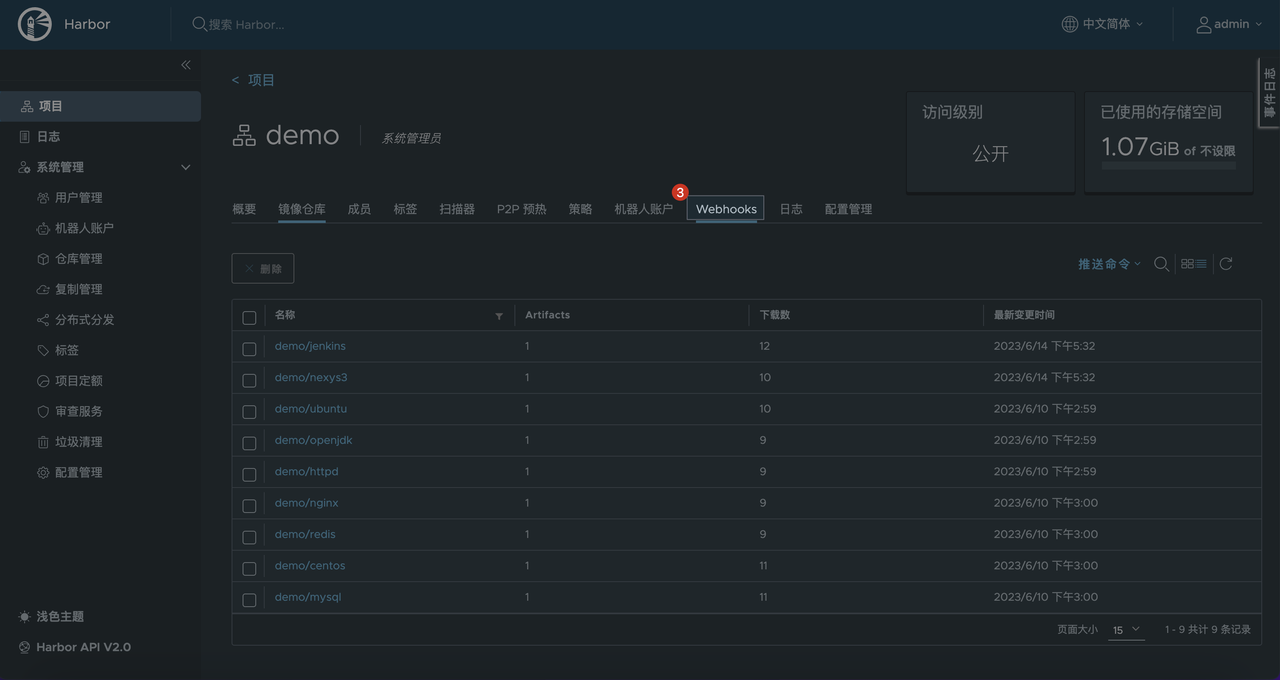The height and width of the screenshot is (680, 1280).
Task: Select the demo/jenkins row checkbox
Action: (x=249, y=349)
